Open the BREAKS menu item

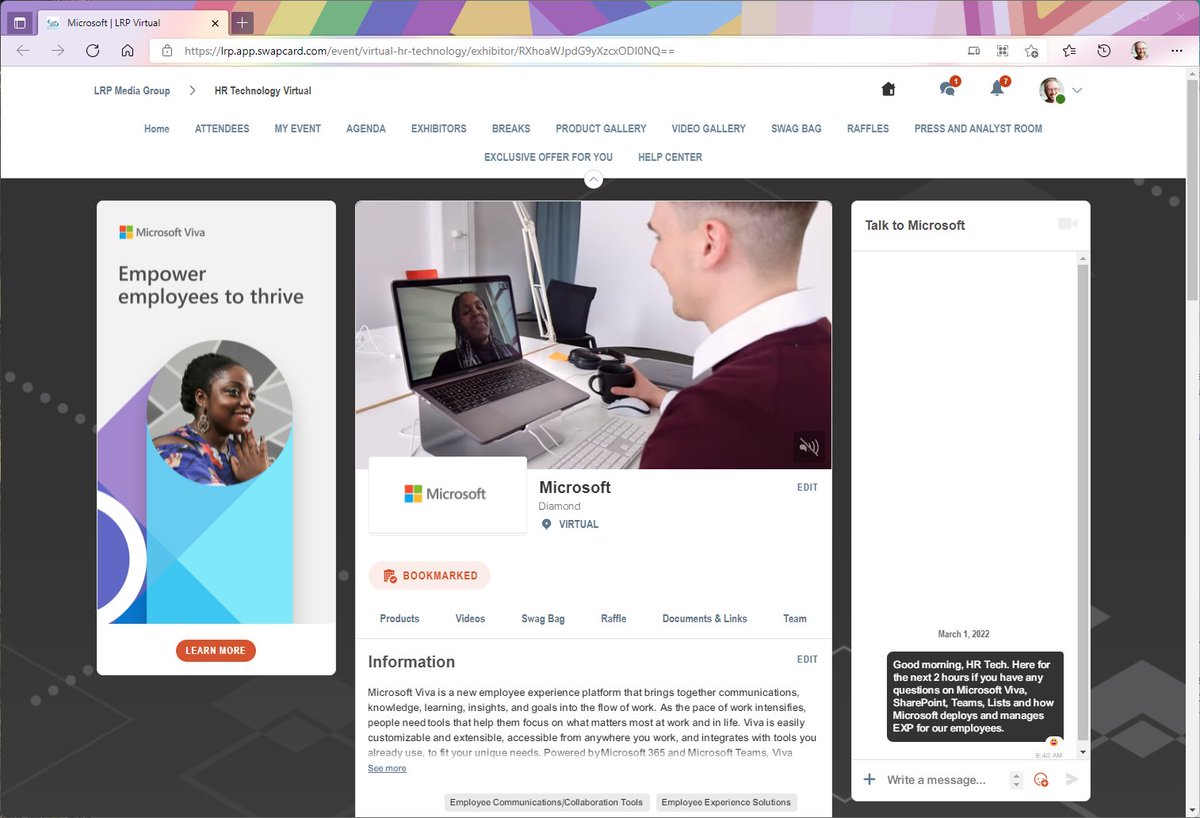pos(511,129)
